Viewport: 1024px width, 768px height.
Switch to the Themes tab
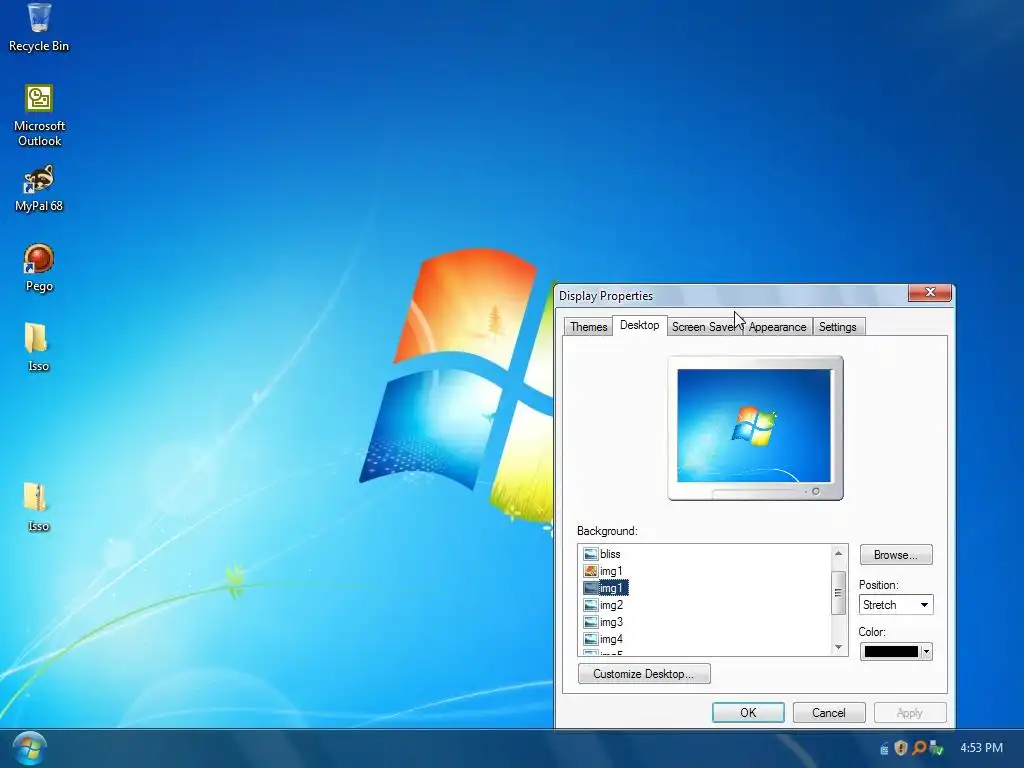point(588,327)
